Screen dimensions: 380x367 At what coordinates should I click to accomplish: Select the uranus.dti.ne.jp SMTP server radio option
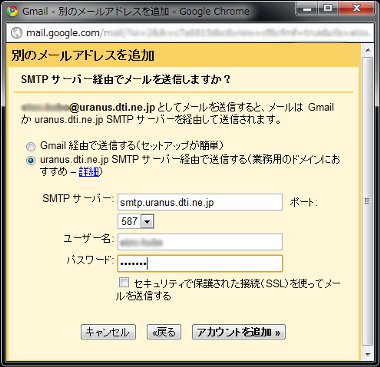pos(31,161)
